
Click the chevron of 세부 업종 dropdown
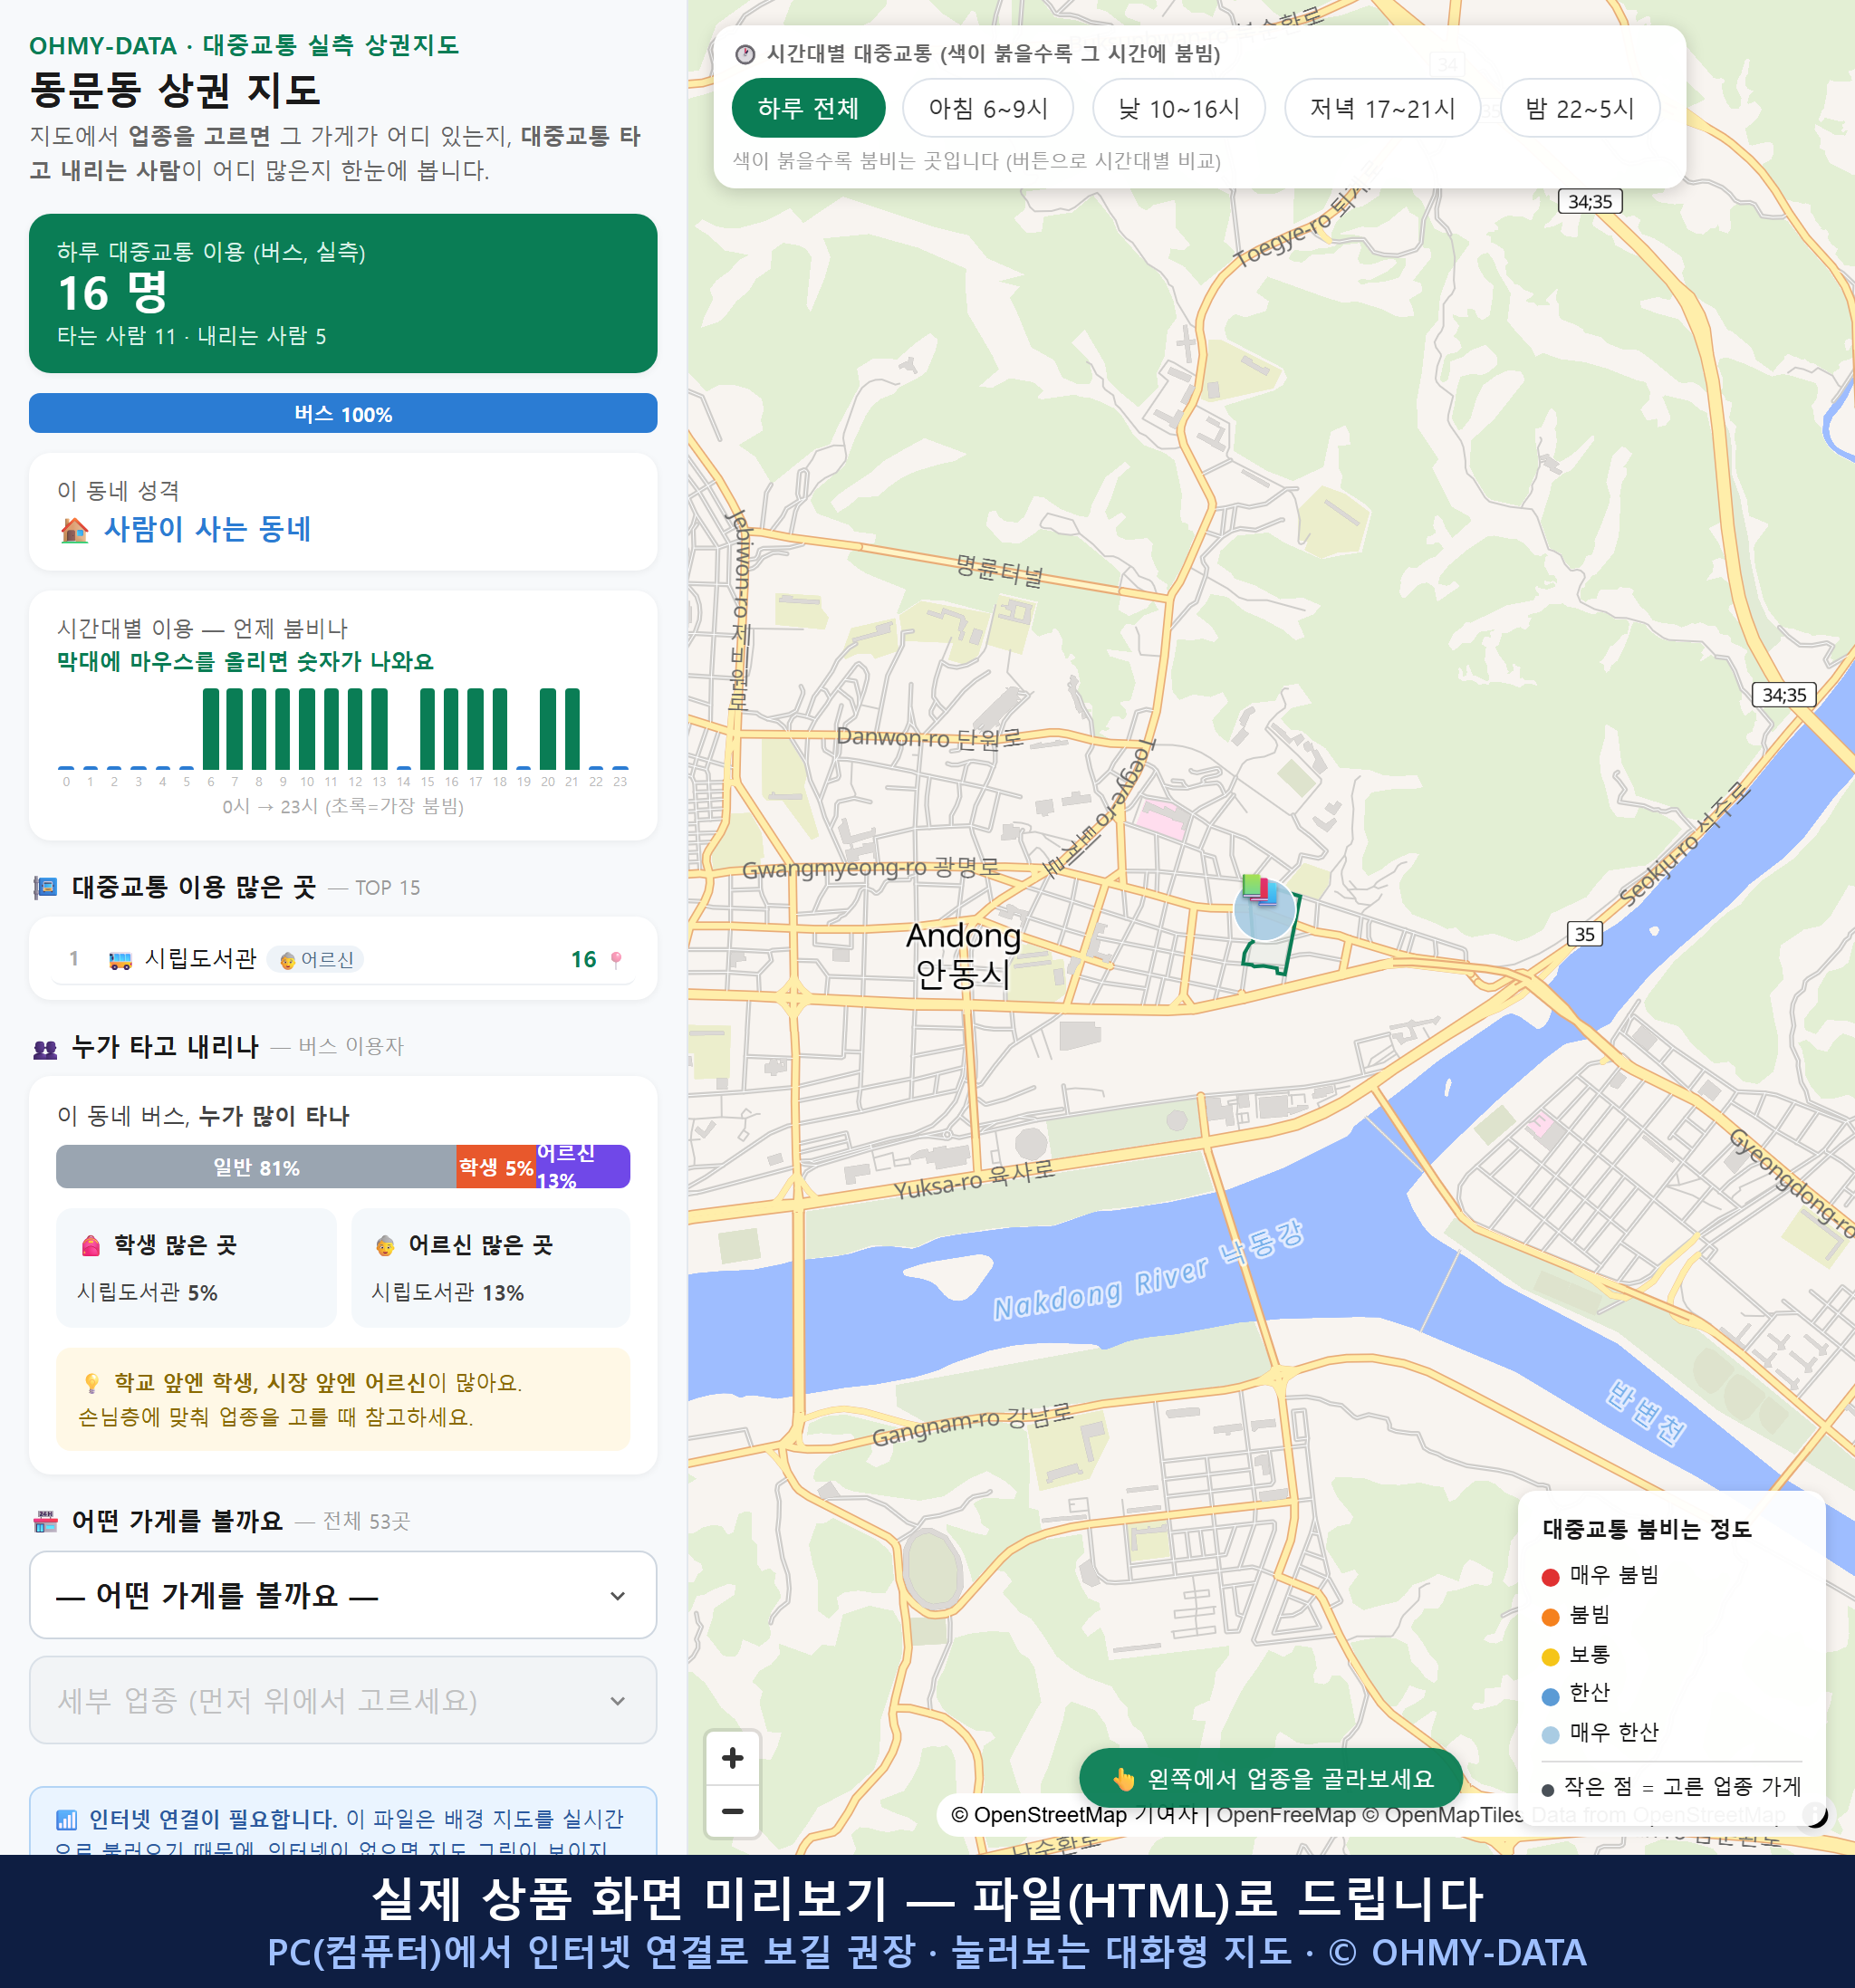tap(617, 1701)
